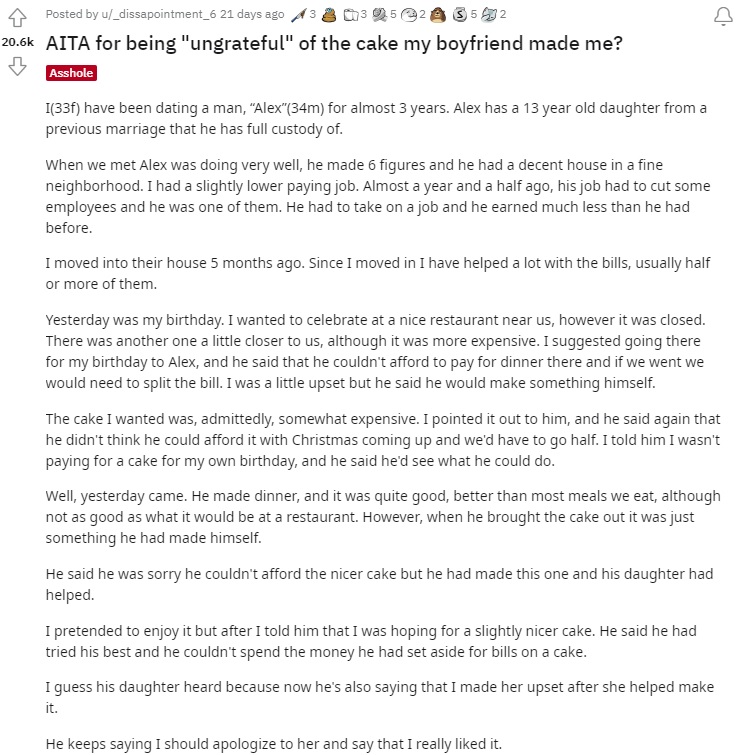Upvote the AITA cake post

(x=16, y=19)
